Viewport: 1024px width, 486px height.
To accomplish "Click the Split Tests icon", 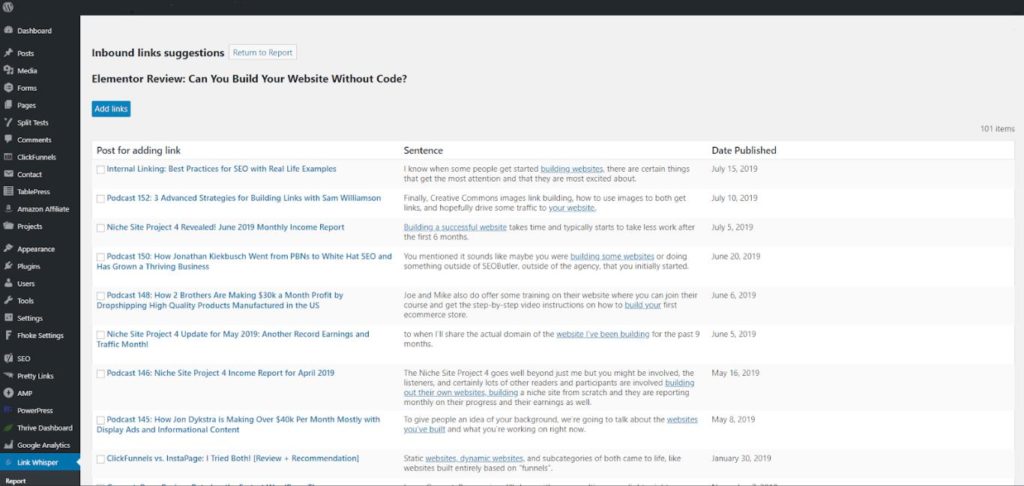I will (x=8, y=122).
